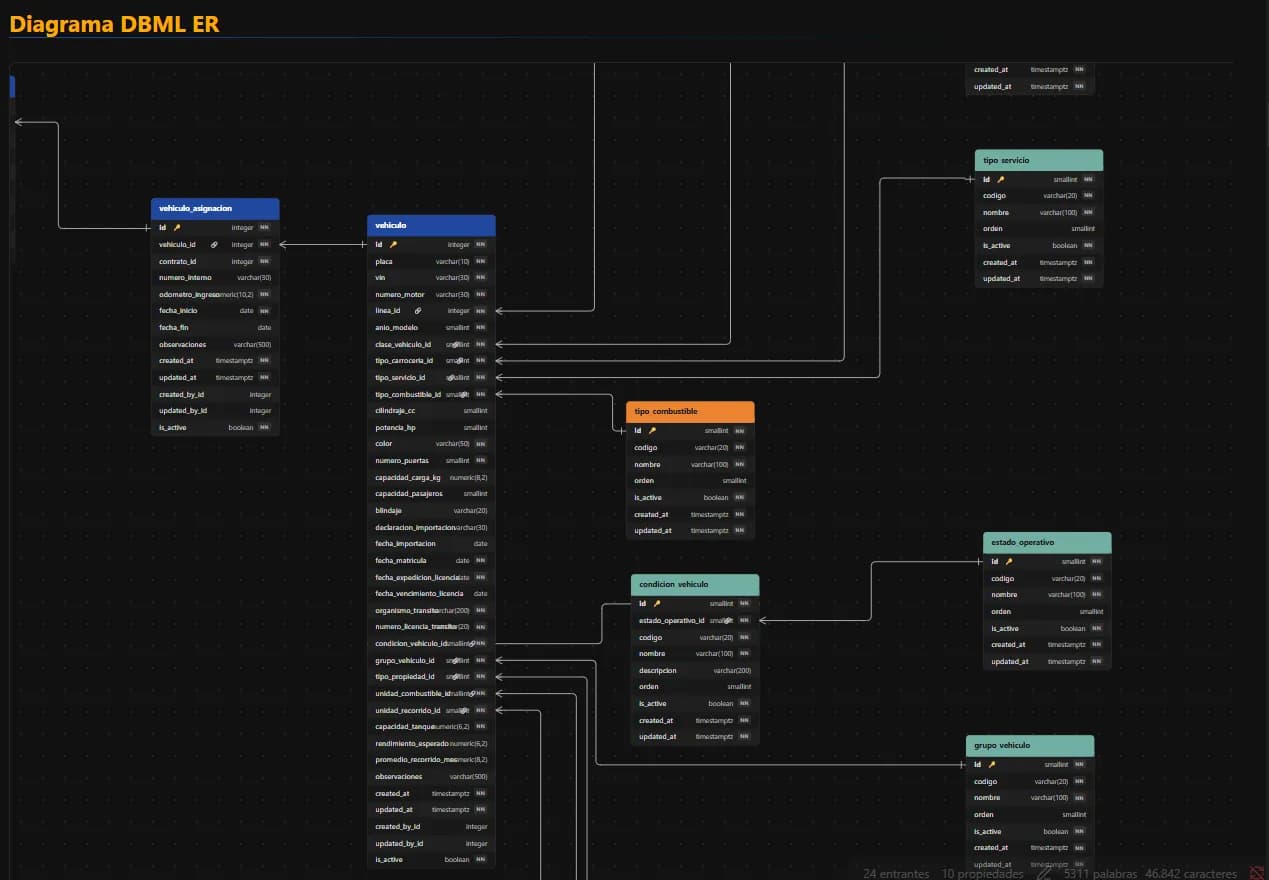This screenshot has width=1269, height=880.
Task: Click the fecha_fin row
Action: coord(215,327)
